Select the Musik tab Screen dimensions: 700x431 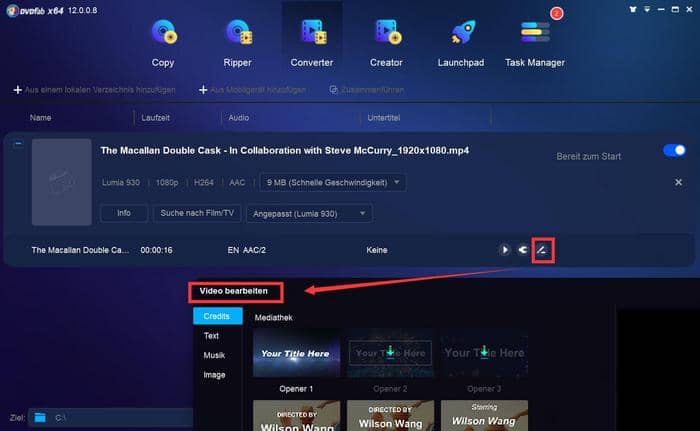[214, 355]
